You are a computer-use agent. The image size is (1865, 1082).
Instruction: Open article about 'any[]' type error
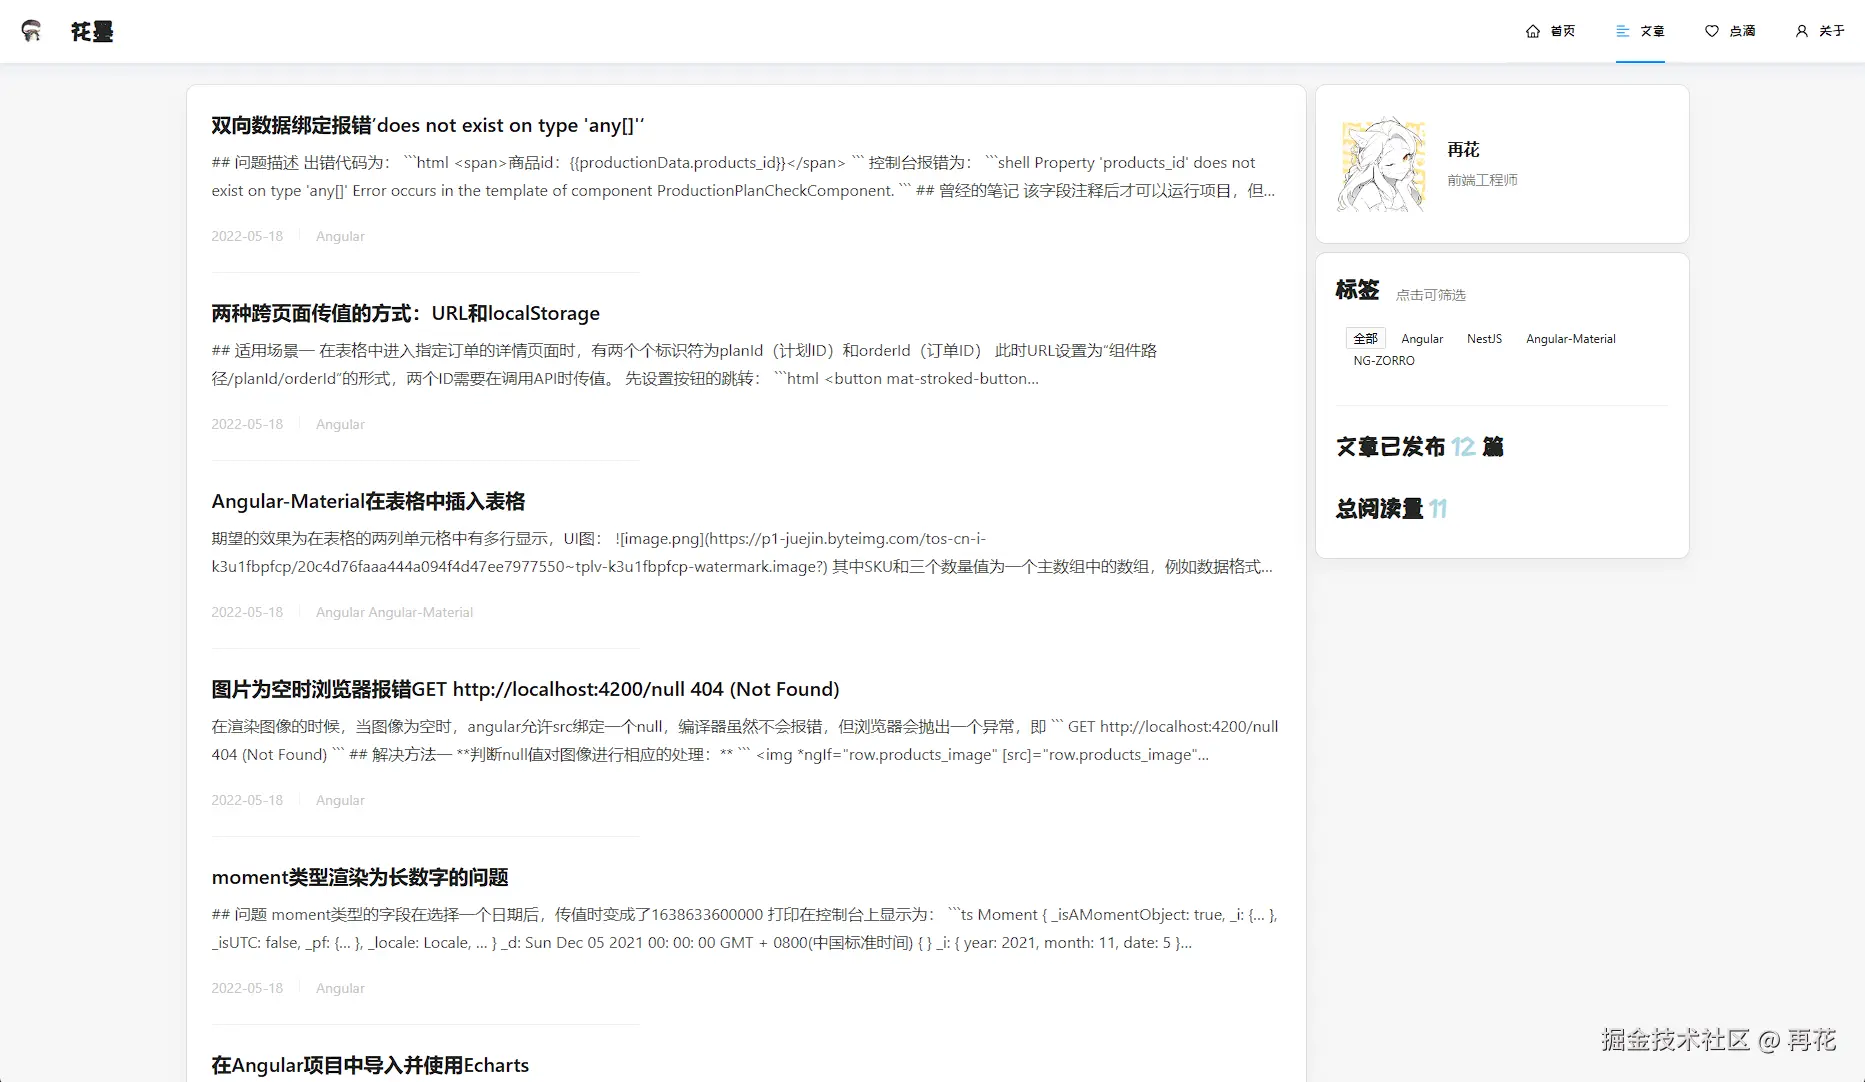(x=428, y=125)
